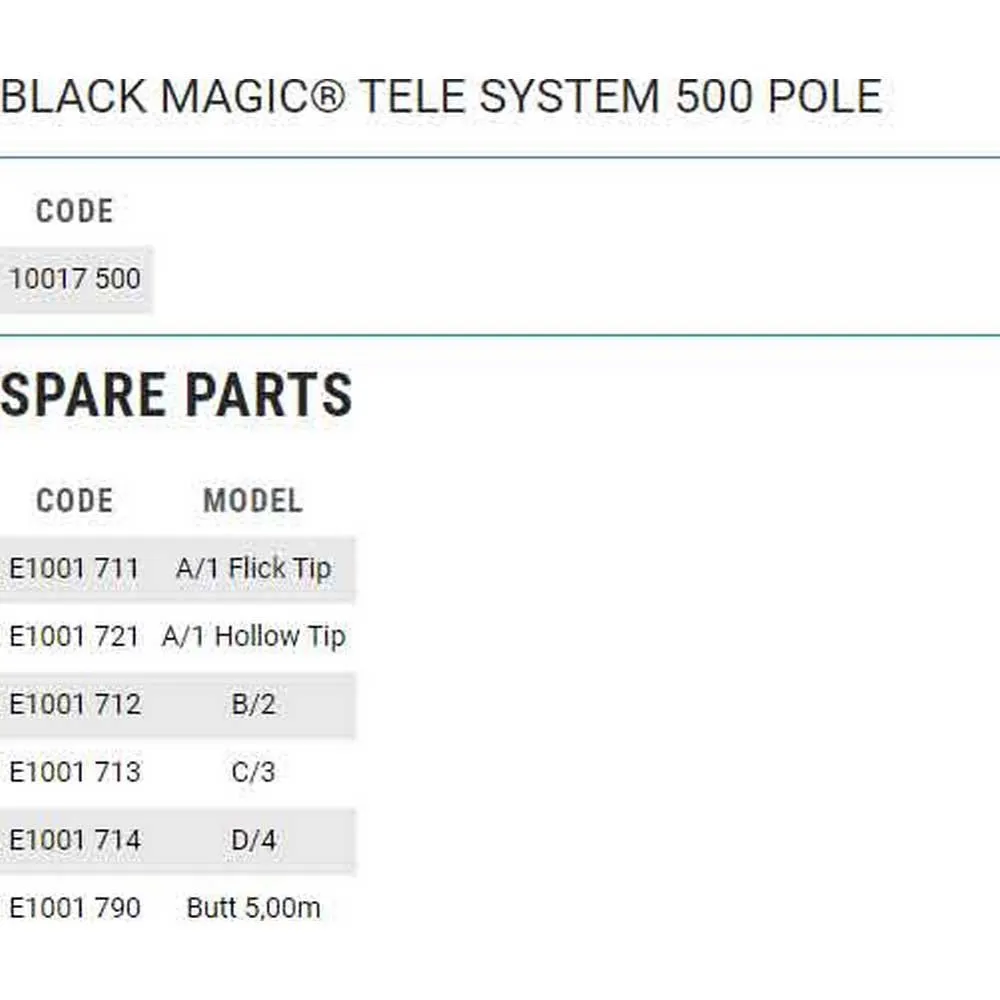This screenshot has width=1000, height=1000.
Task: Click the MODEL column header
Action: point(253,501)
